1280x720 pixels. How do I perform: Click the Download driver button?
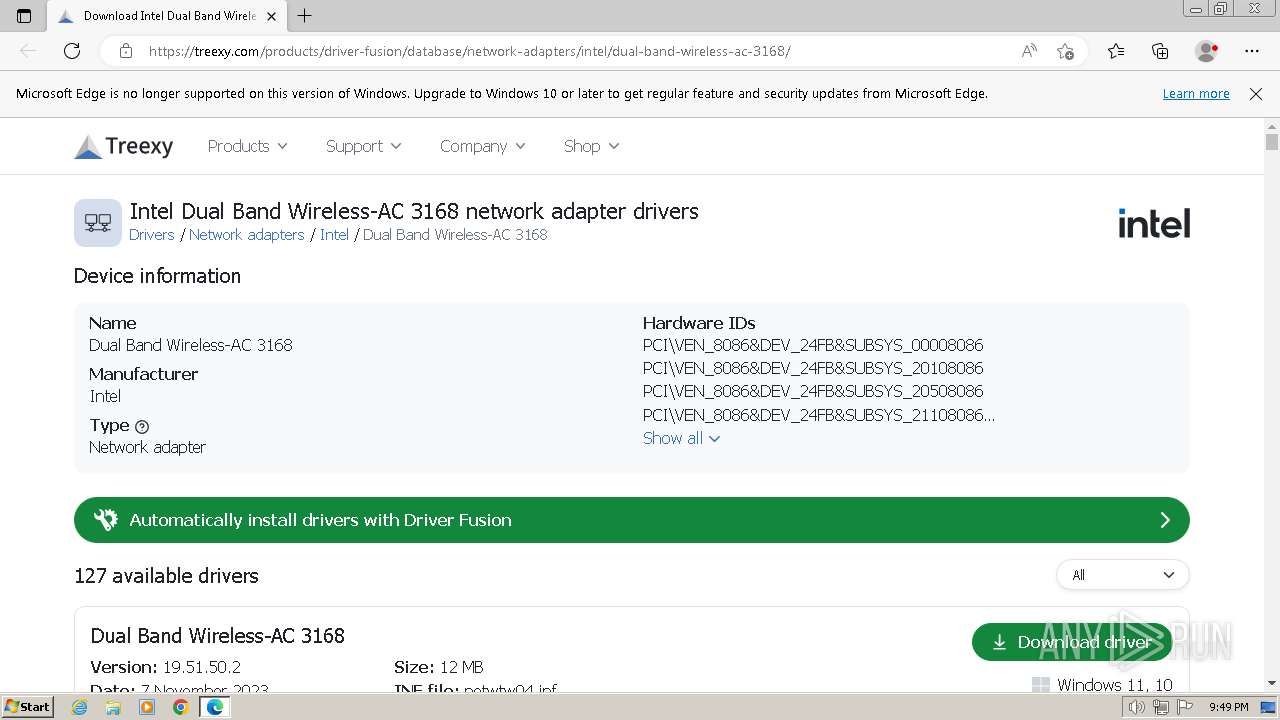tap(1072, 642)
